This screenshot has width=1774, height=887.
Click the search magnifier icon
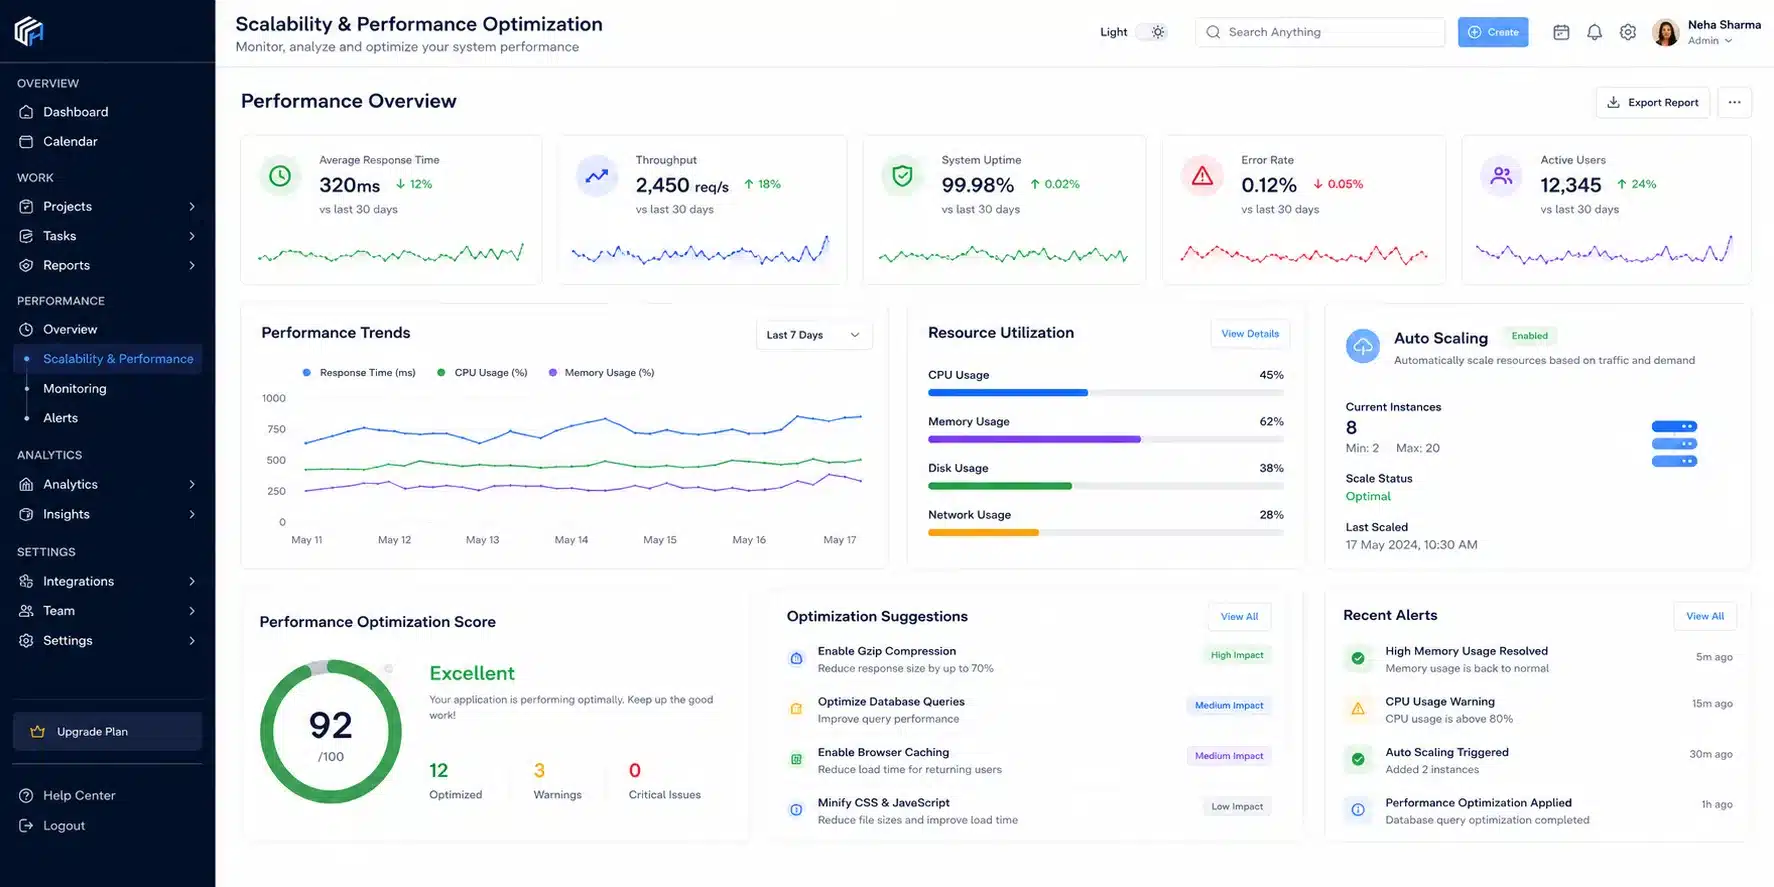(x=1213, y=32)
